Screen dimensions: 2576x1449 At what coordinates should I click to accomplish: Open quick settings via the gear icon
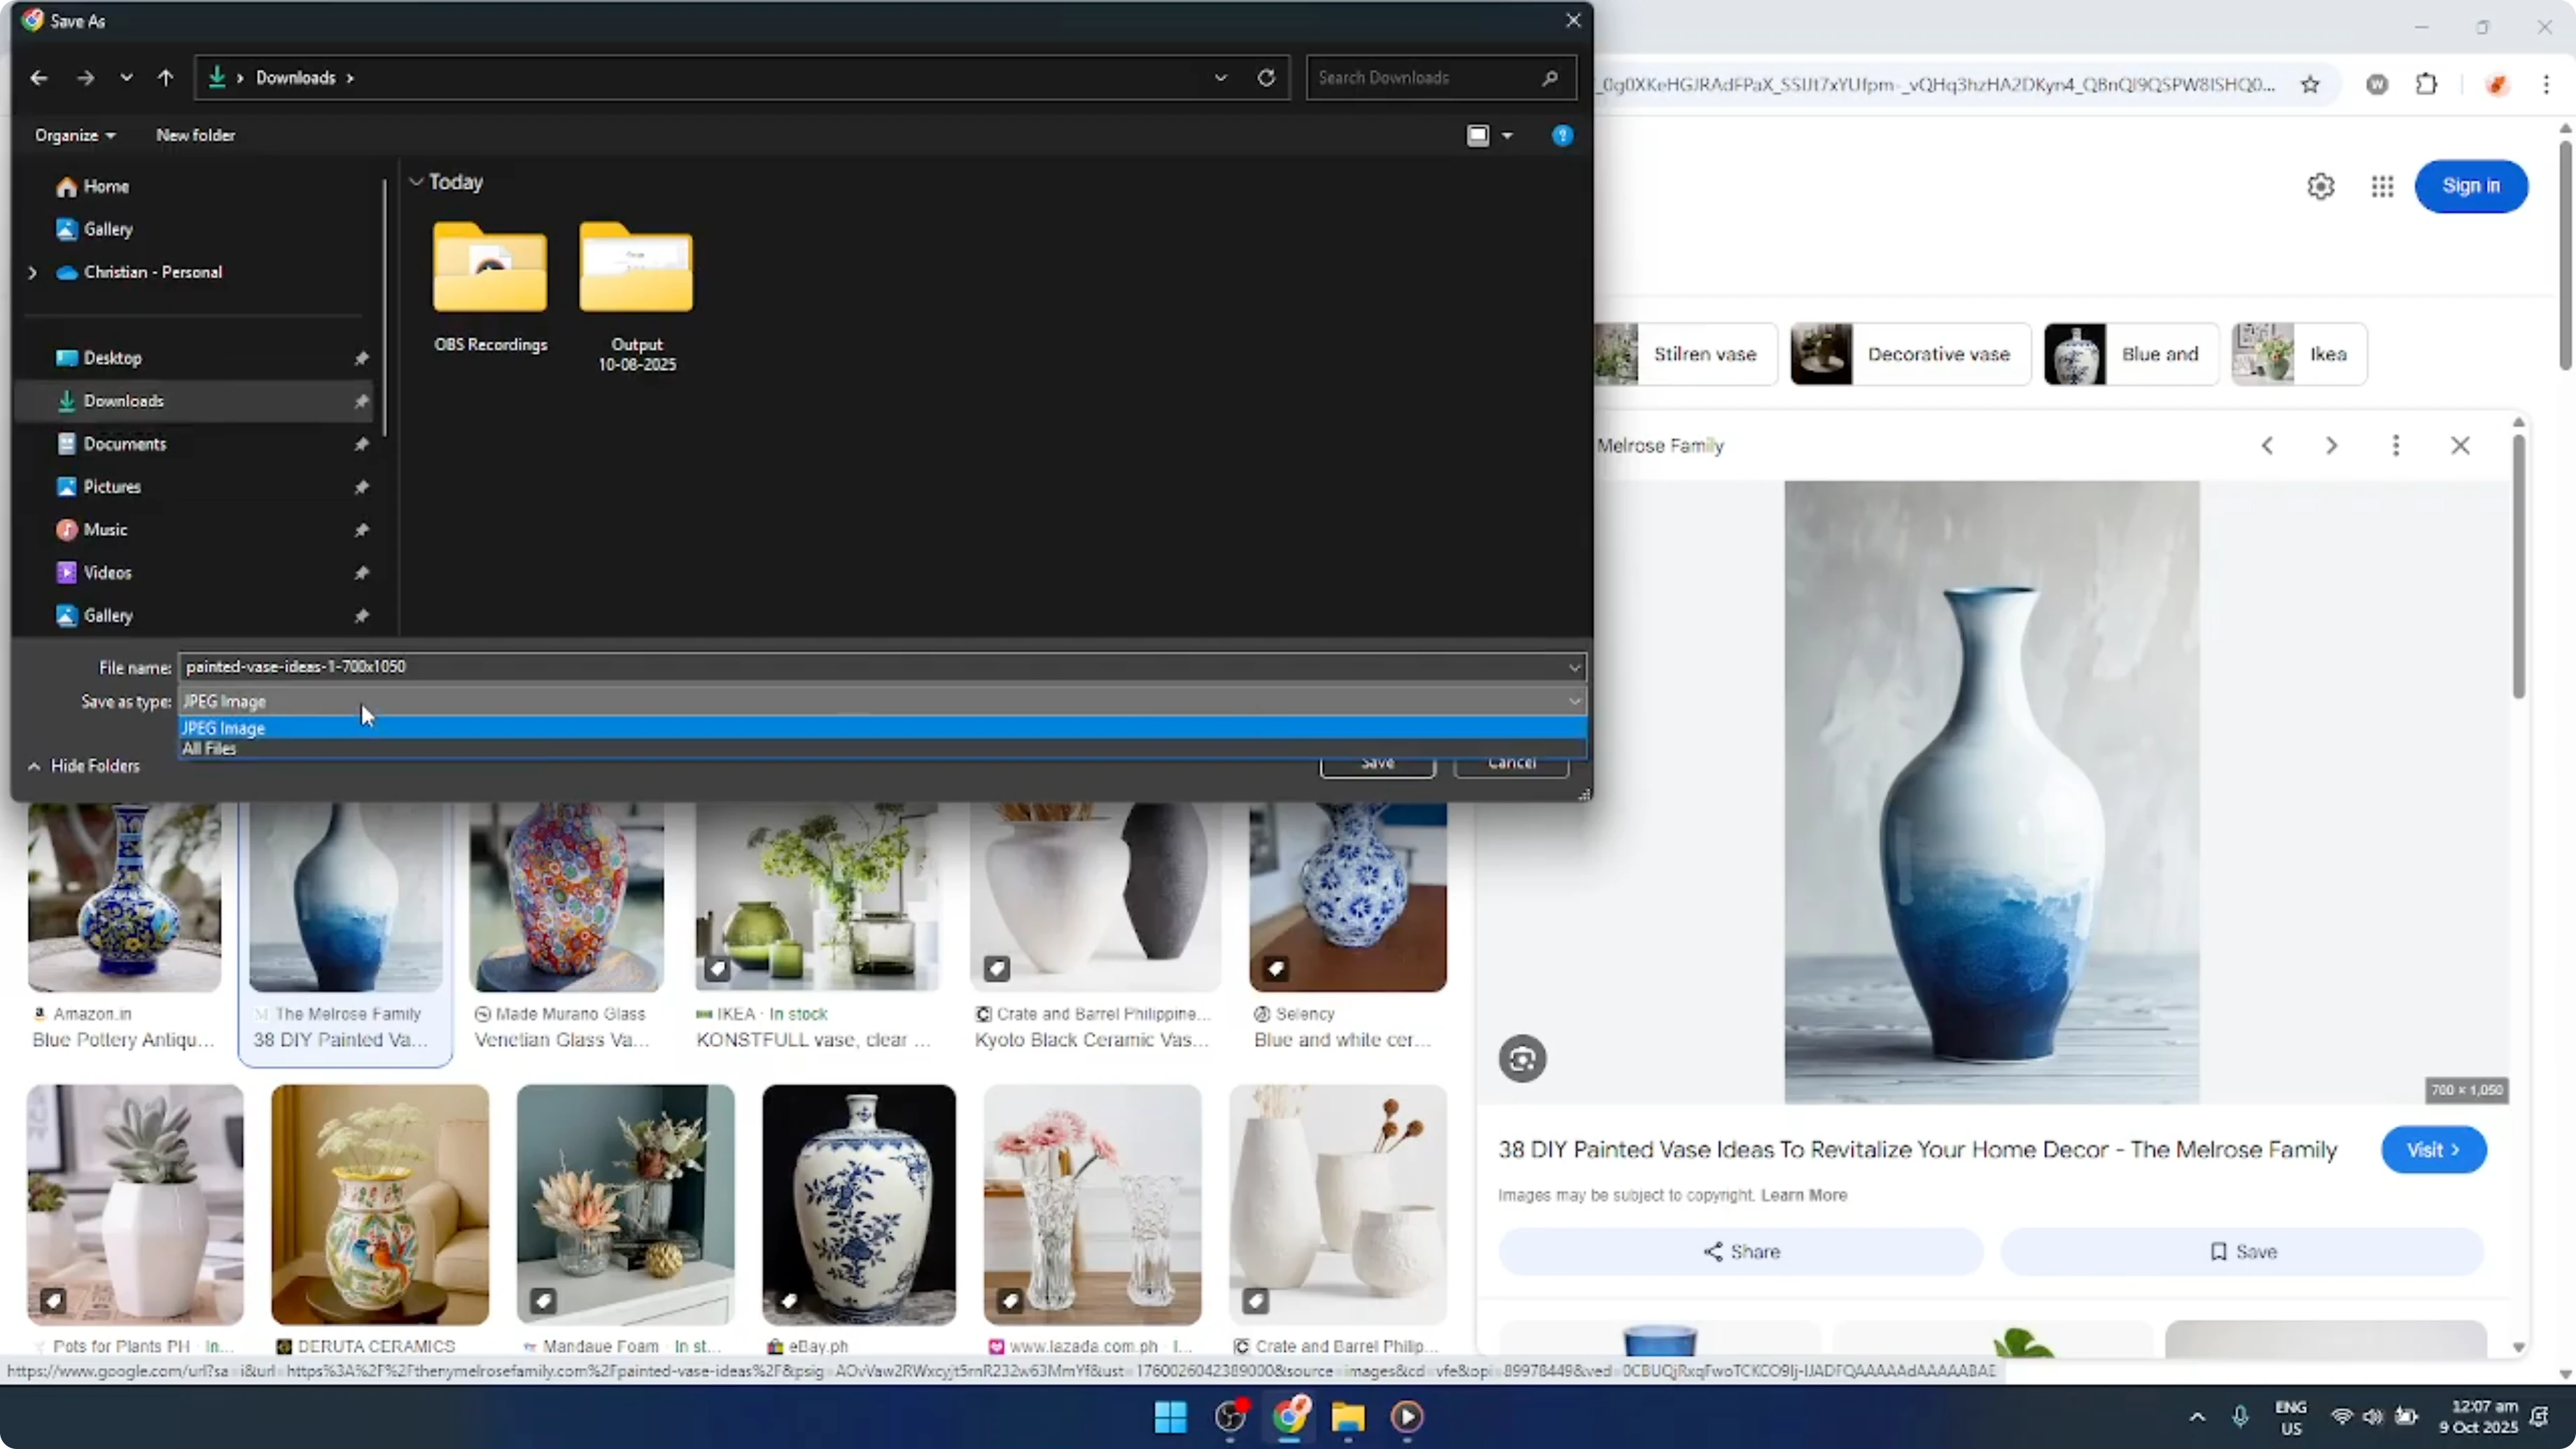pos(2320,186)
